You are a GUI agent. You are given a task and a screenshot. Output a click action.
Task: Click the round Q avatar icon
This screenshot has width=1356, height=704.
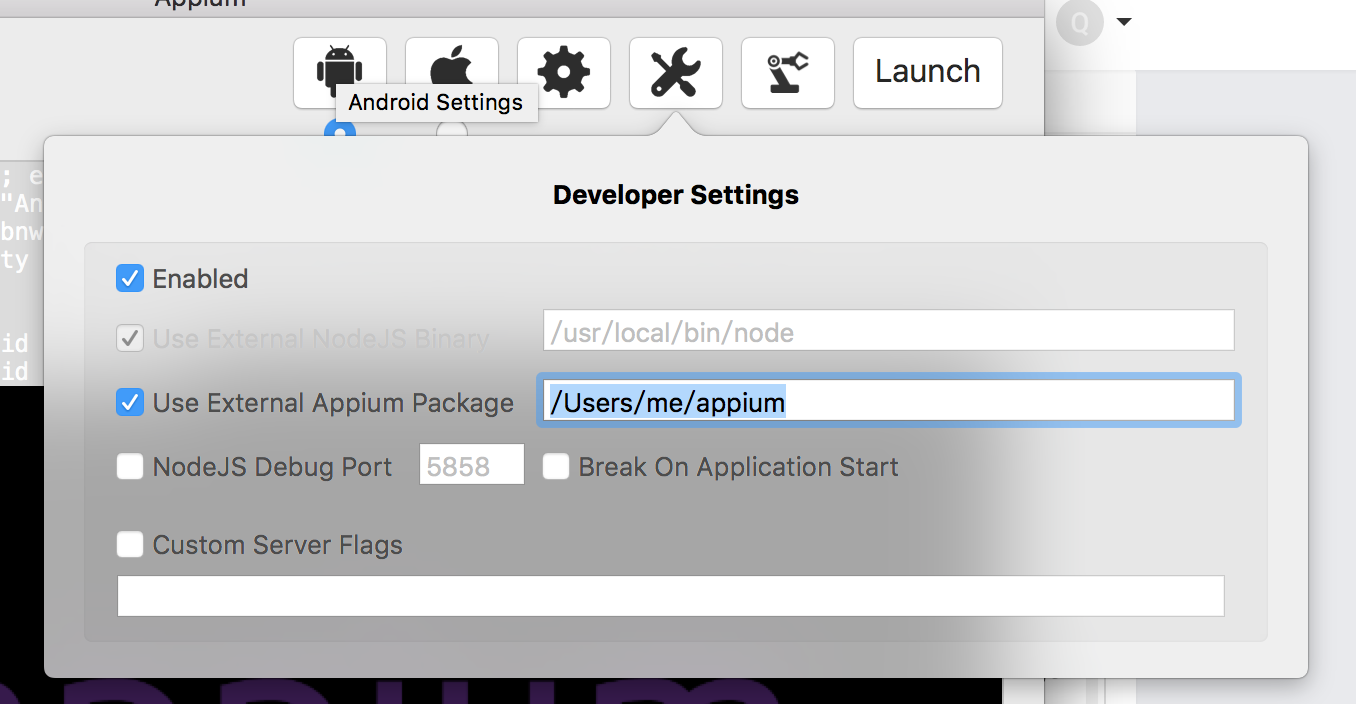pyautogui.click(x=1080, y=22)
